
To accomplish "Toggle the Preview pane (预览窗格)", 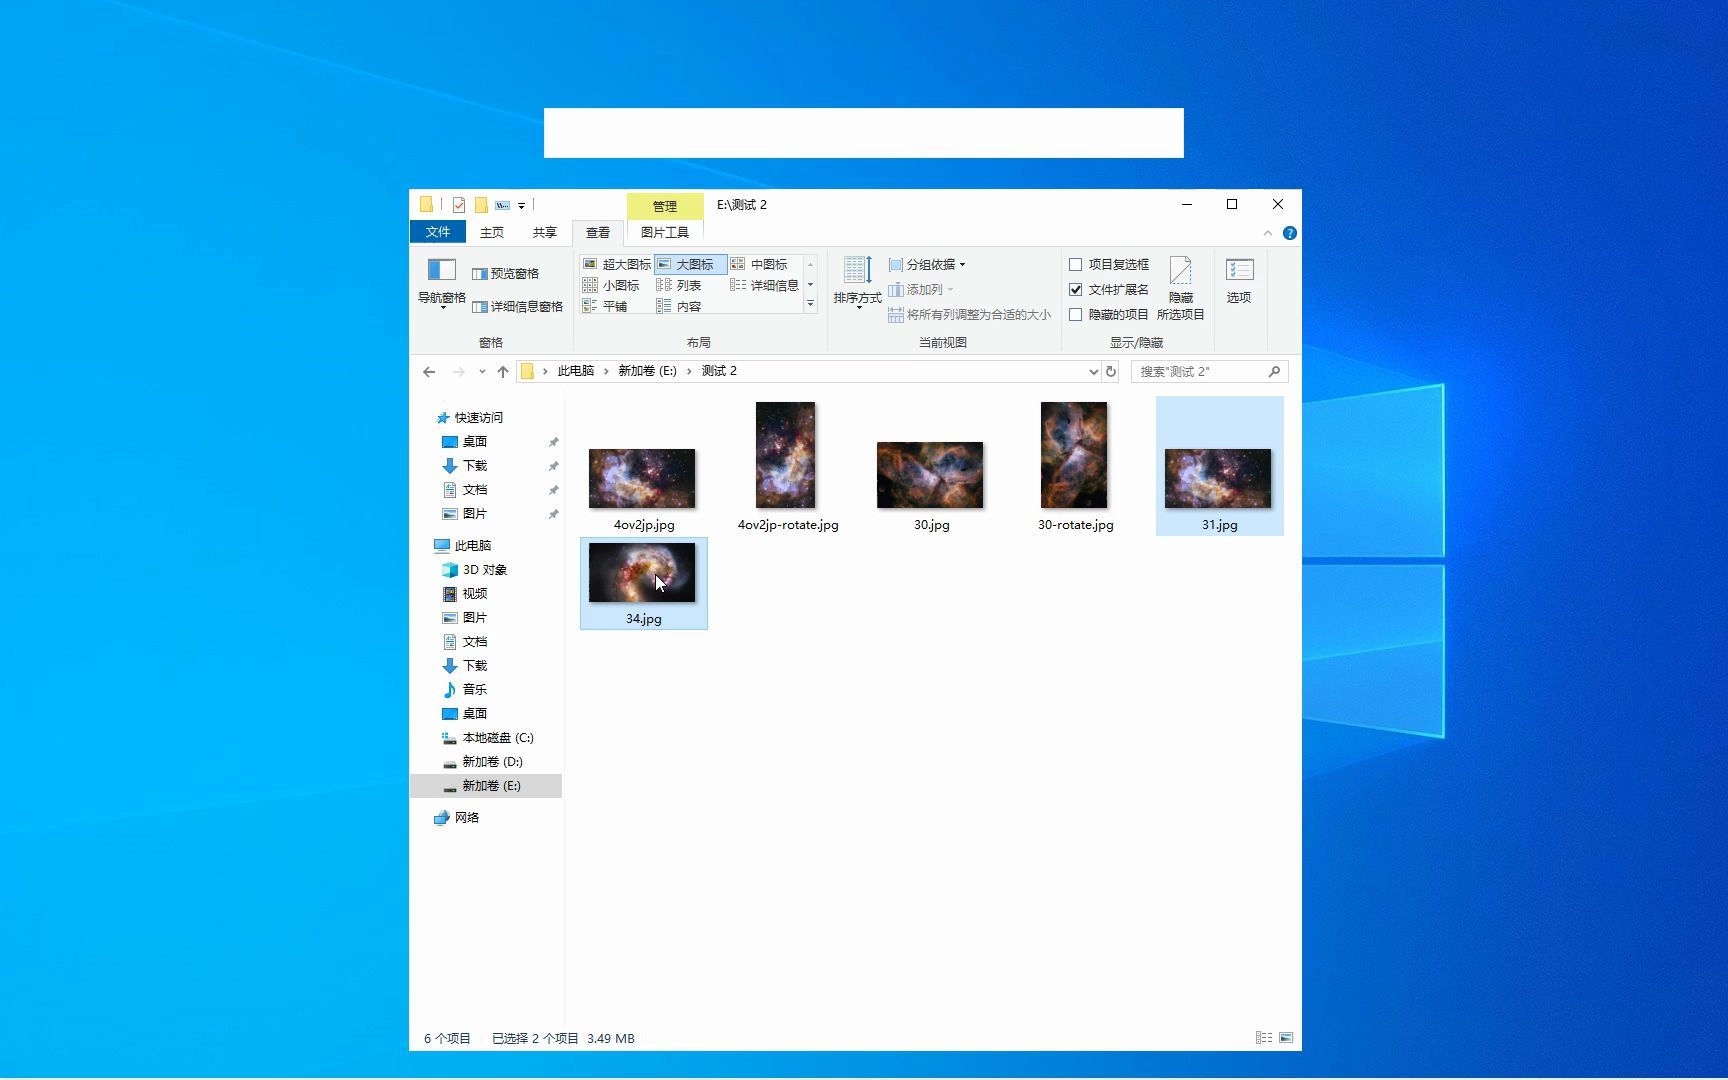I will click(x=506, y=274).
